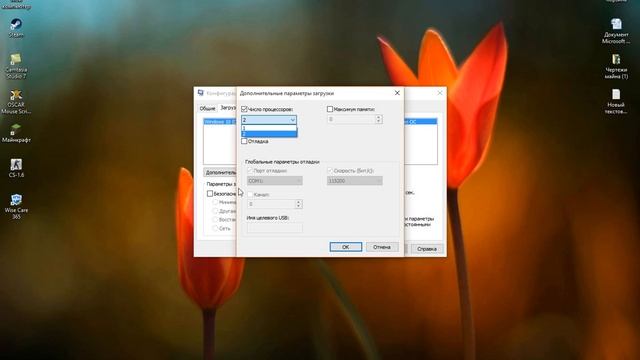The height and width of the screenshot is (360, 640).
Task: Switch to the Загрузка tab
Action: click(x=228, y=108)
